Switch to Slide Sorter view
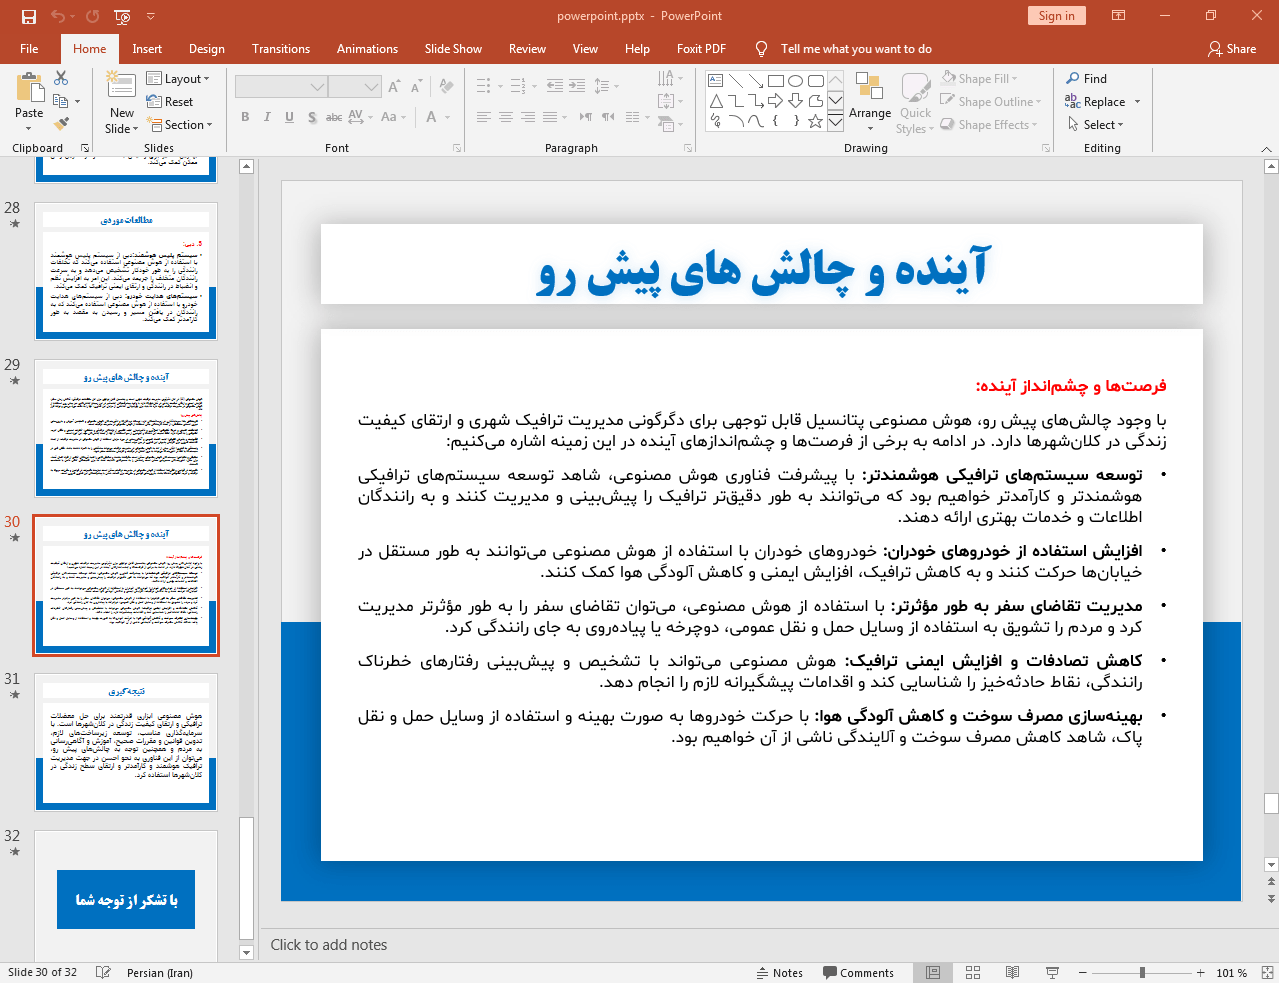Viewport: 1279px width, 983px height. pos(973,972)
